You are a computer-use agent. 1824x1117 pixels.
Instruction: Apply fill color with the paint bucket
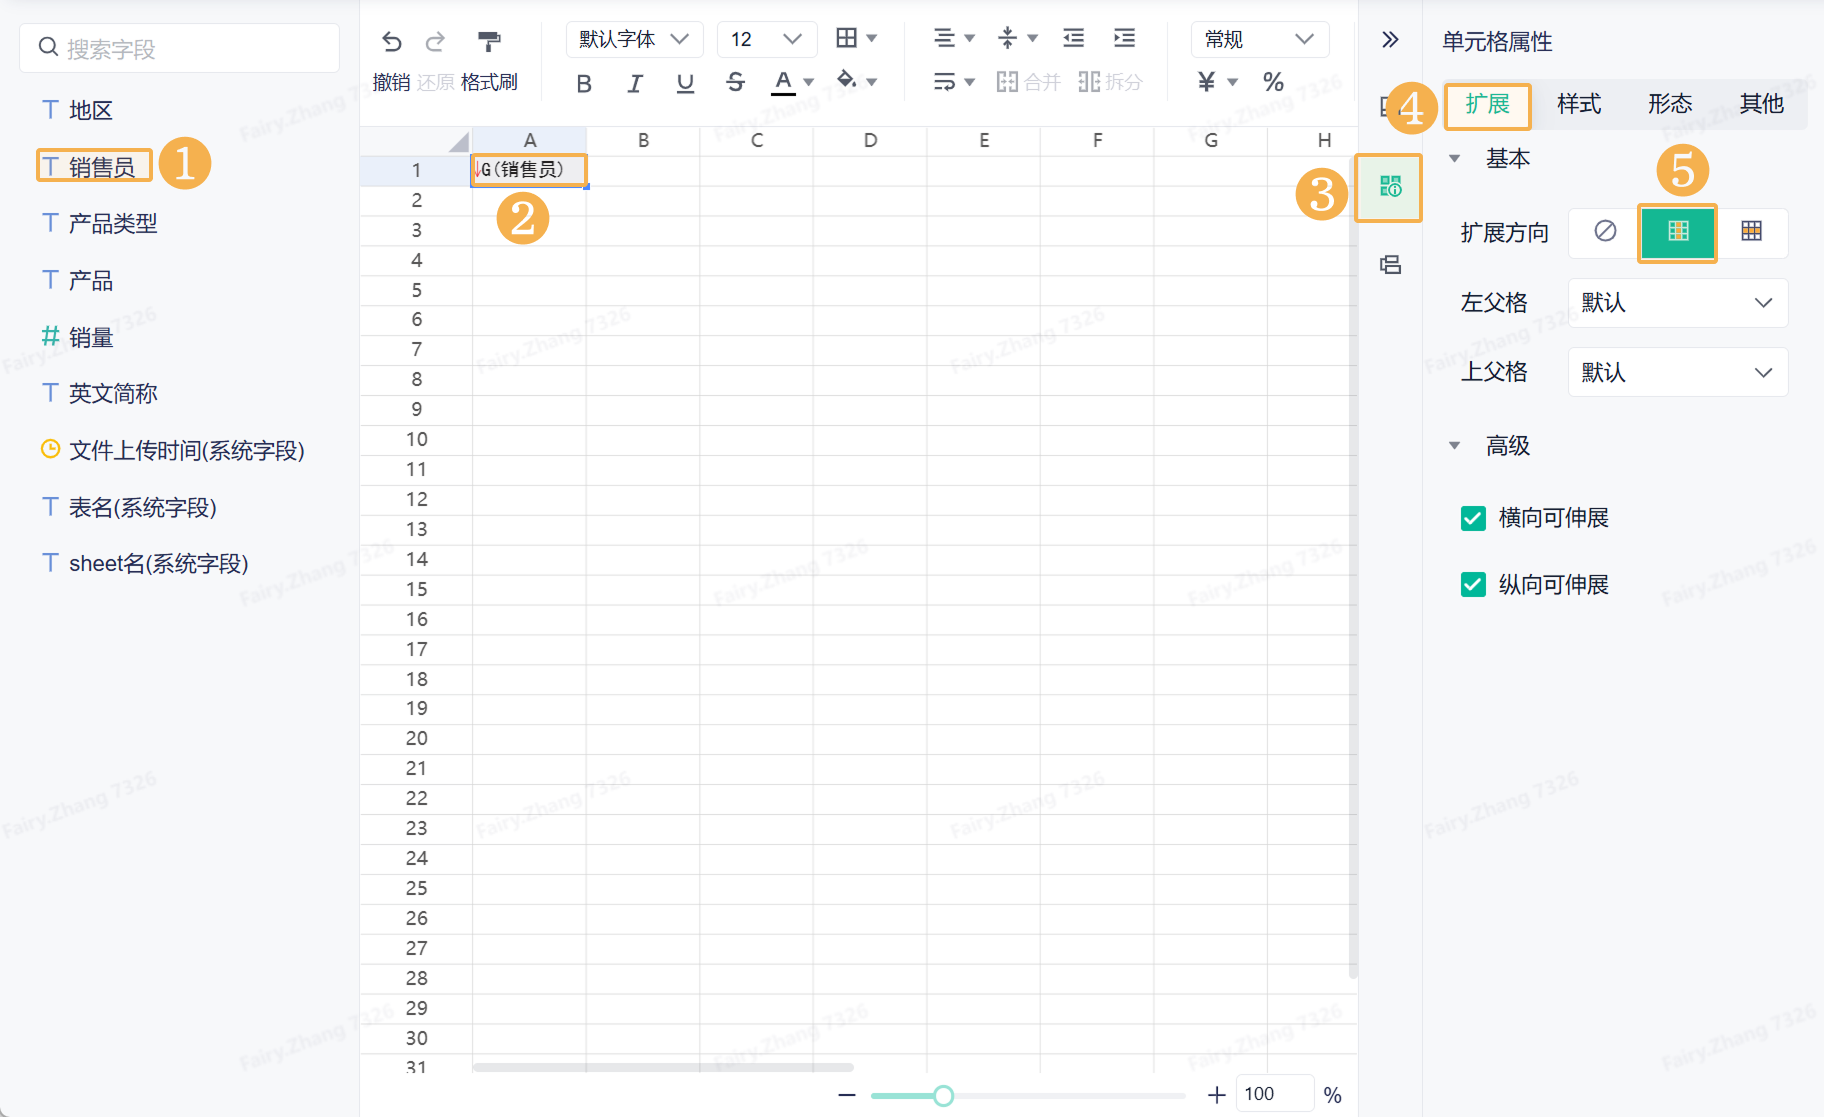[847, 79]
